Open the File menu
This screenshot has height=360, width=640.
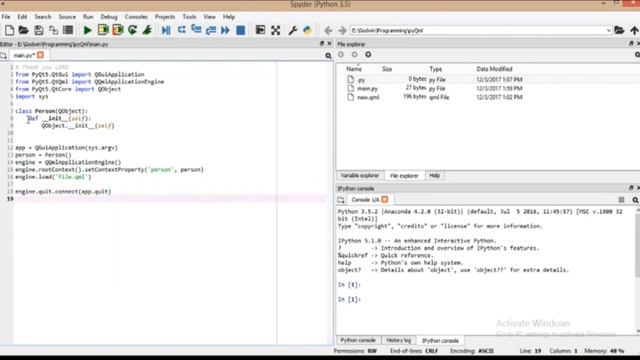click(6, 17)
